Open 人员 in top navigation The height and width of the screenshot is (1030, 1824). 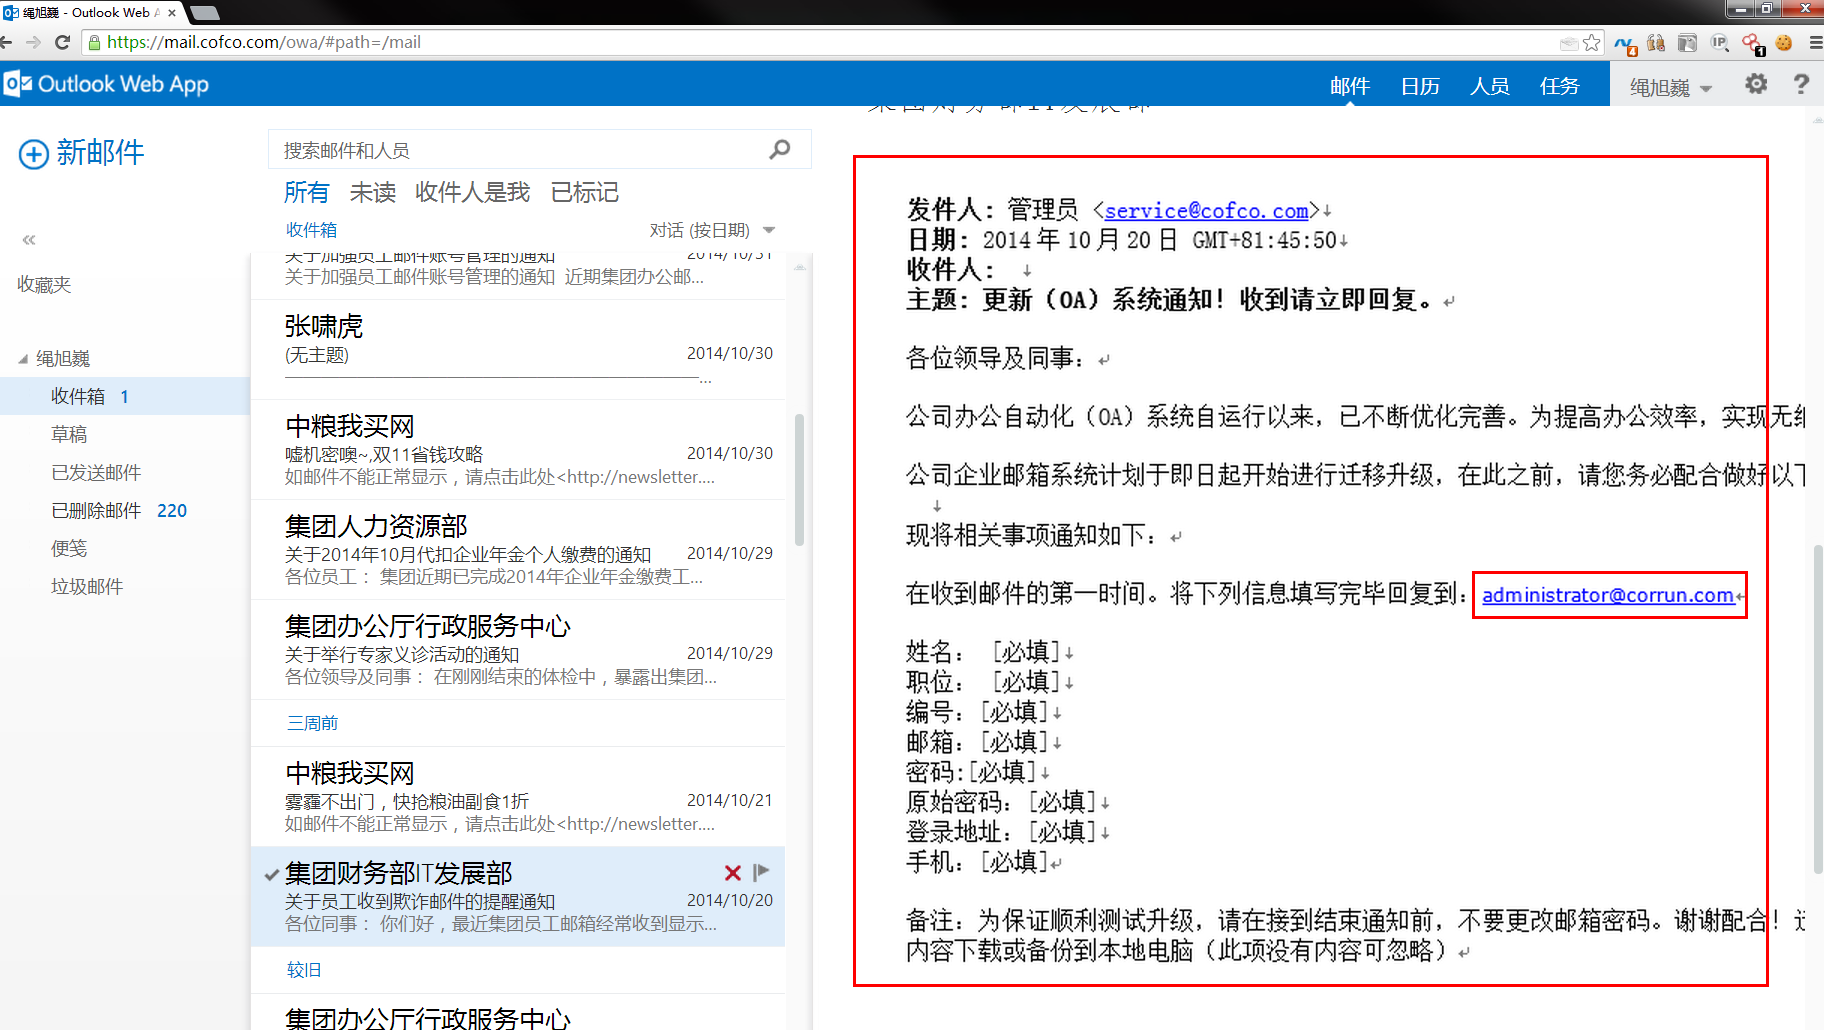click(1489, 86)
